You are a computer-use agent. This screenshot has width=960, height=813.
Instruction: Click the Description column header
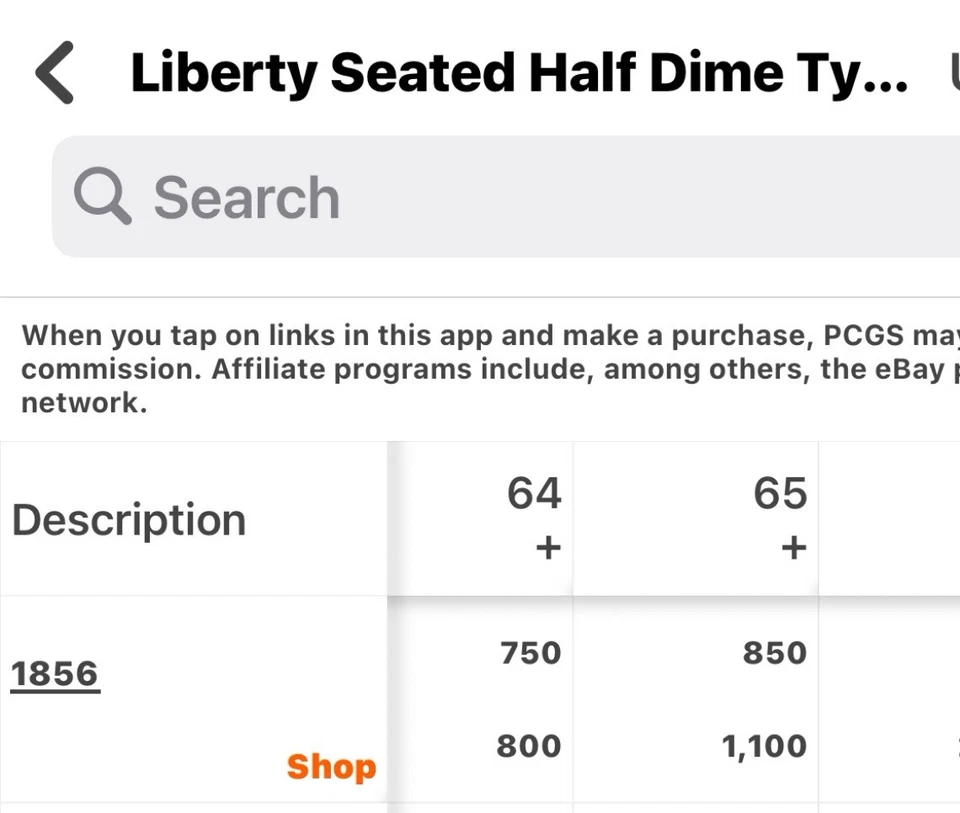(128, 520)
